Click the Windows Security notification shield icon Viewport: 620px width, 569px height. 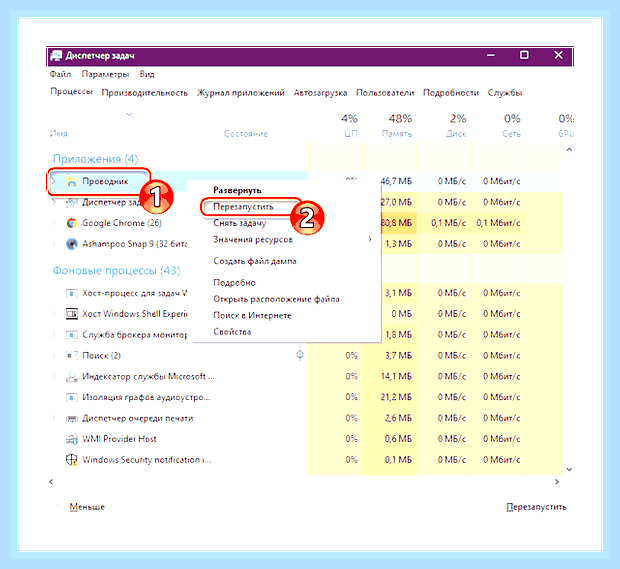coord(72,460)
